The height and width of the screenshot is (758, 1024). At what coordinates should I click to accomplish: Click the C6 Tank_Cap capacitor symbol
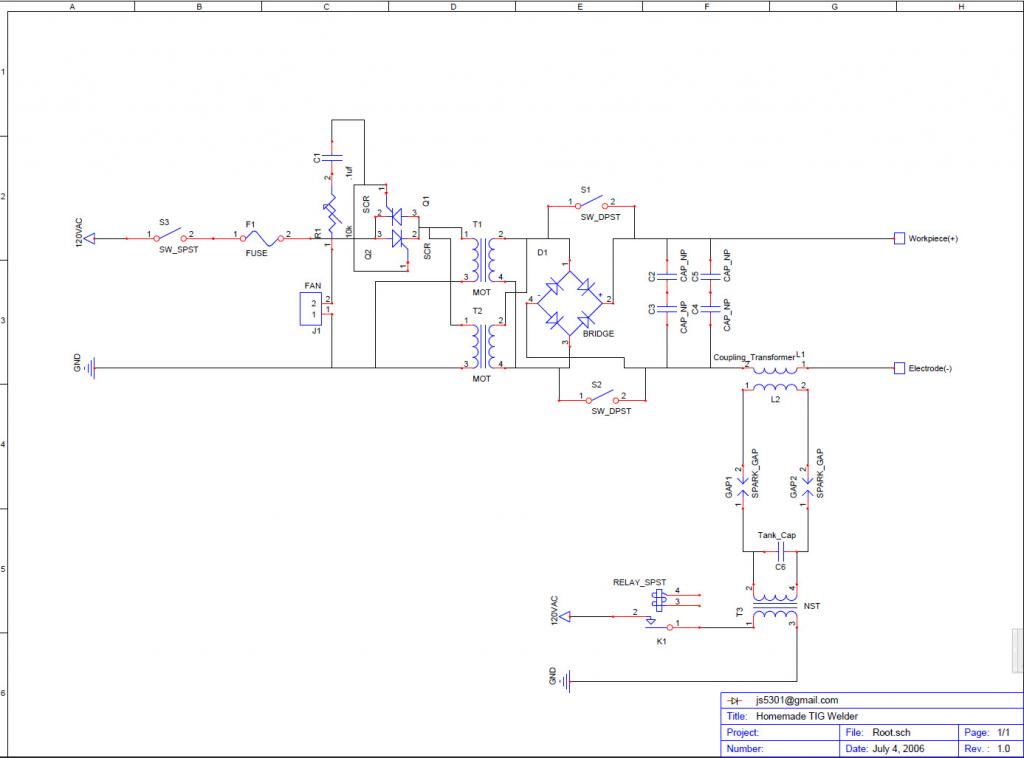point(780,552)
